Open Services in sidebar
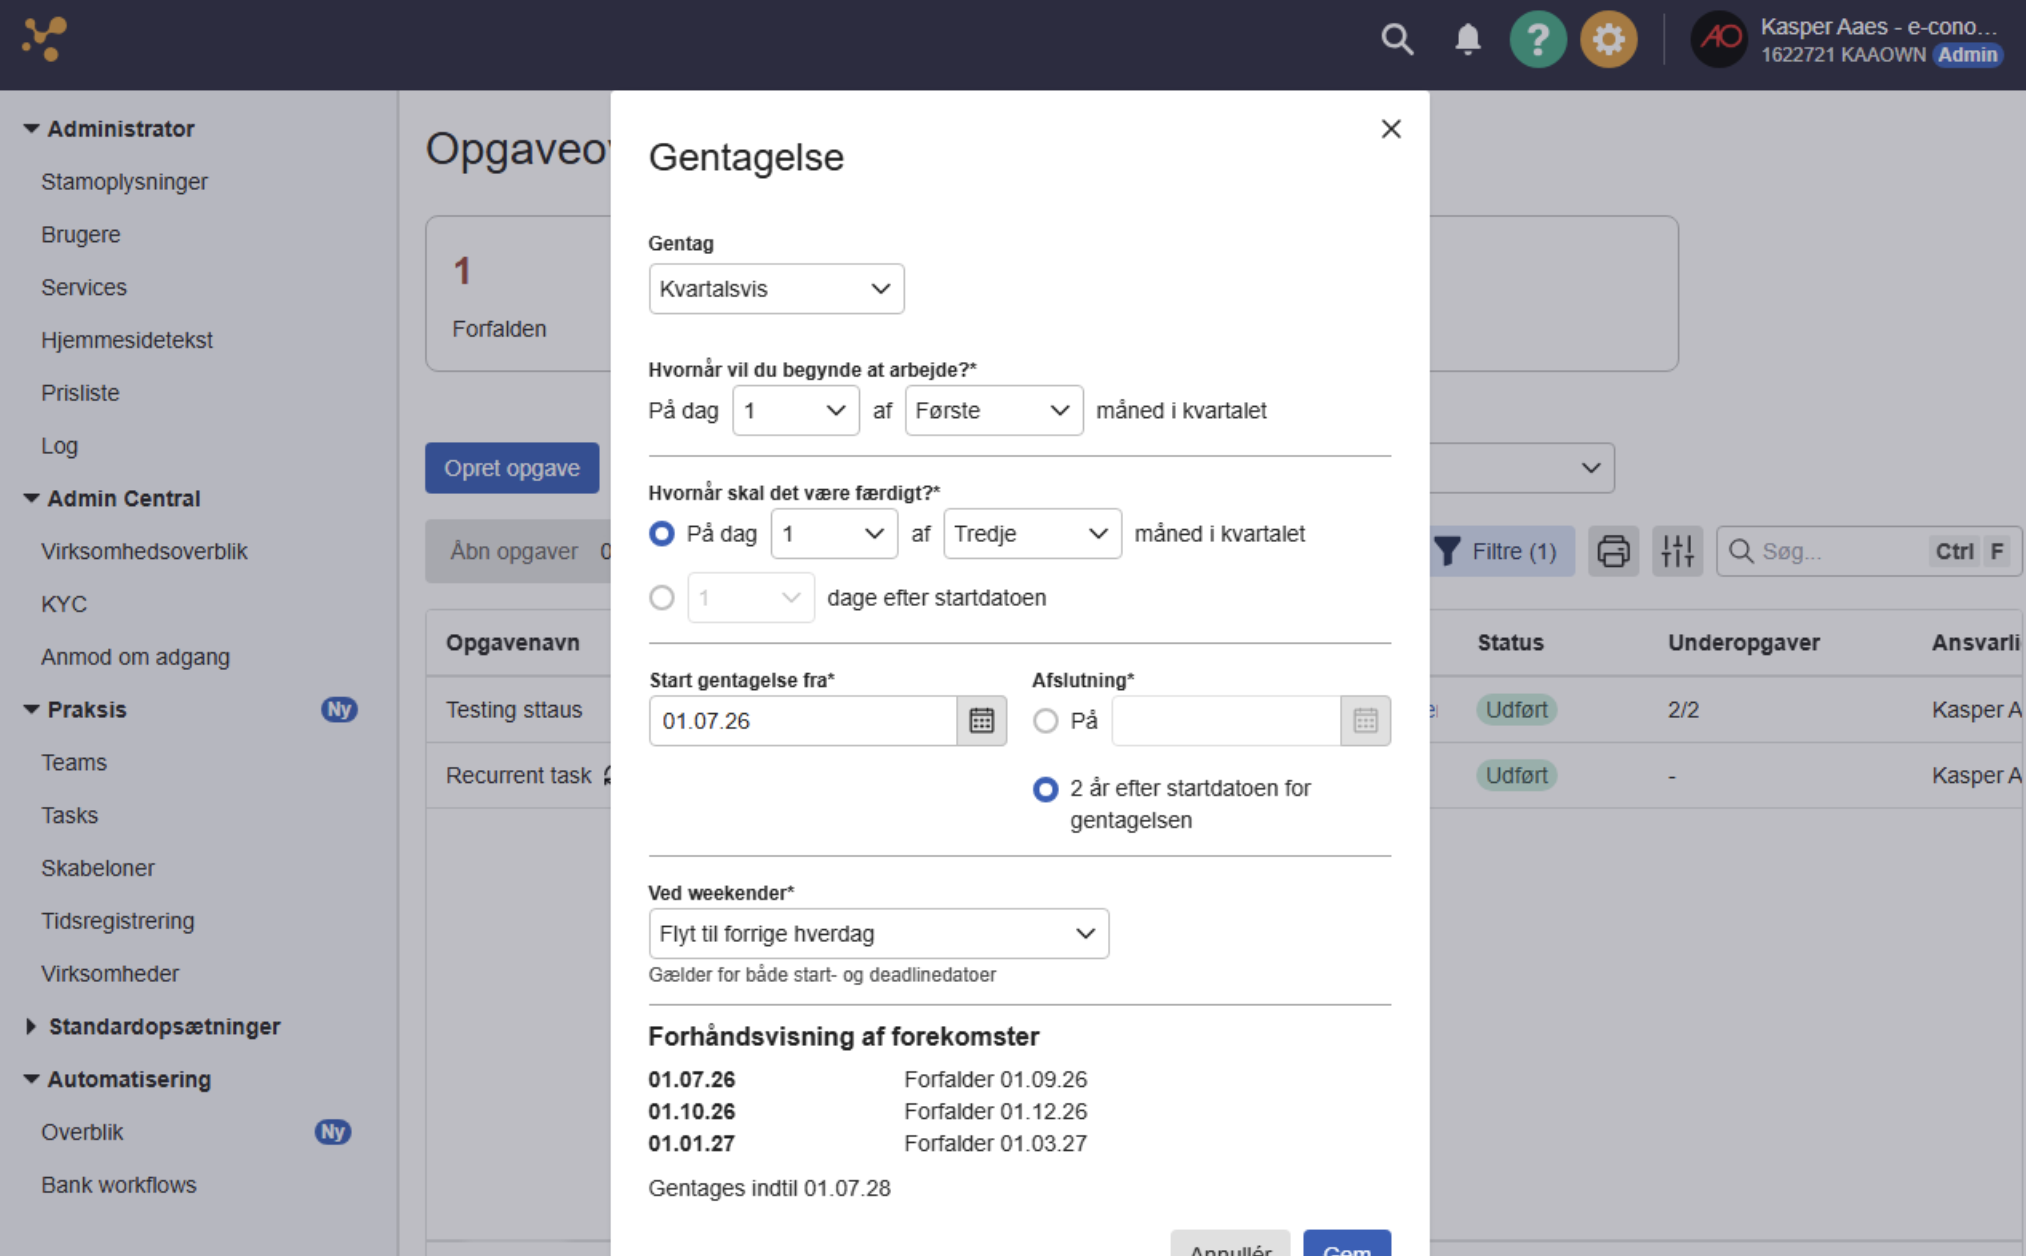2026x1256 pixels. coord(84,288)
